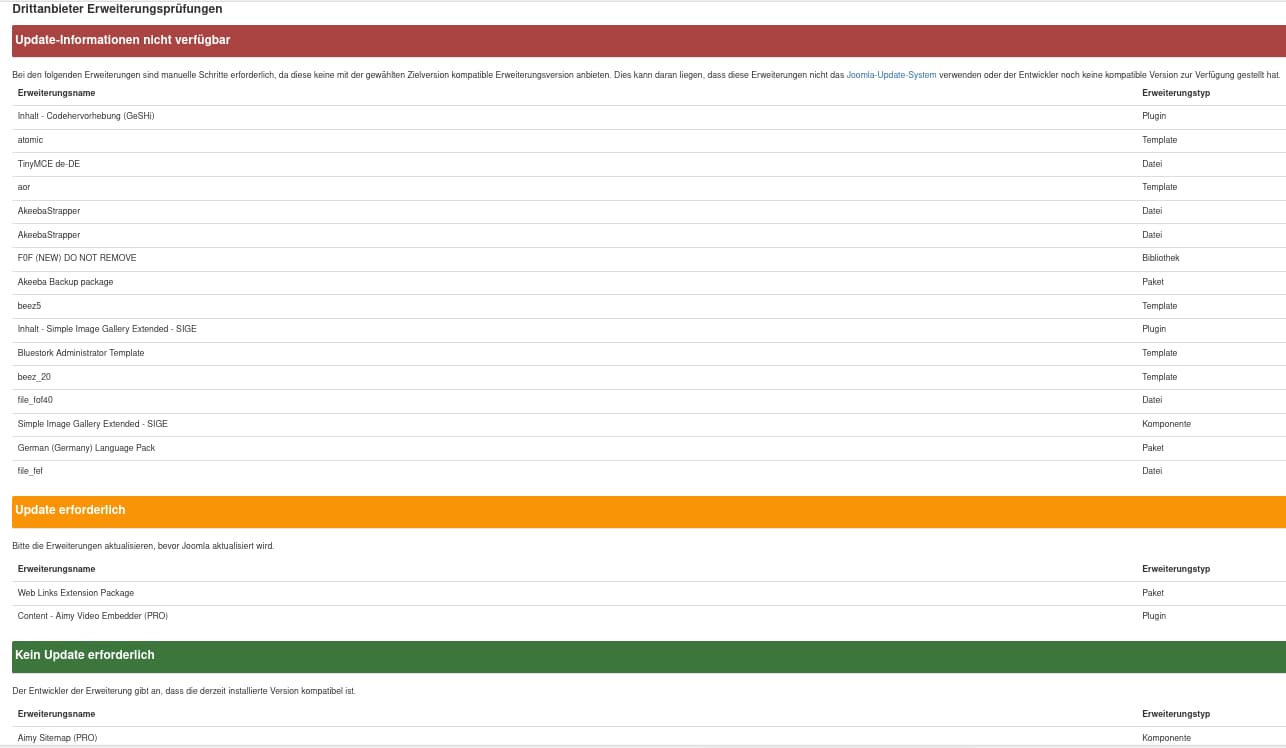This screenshot has width=1286, height=748.
Task: Click 'Plugin' type of the GeSHi row
Action: coord(1154,116)
